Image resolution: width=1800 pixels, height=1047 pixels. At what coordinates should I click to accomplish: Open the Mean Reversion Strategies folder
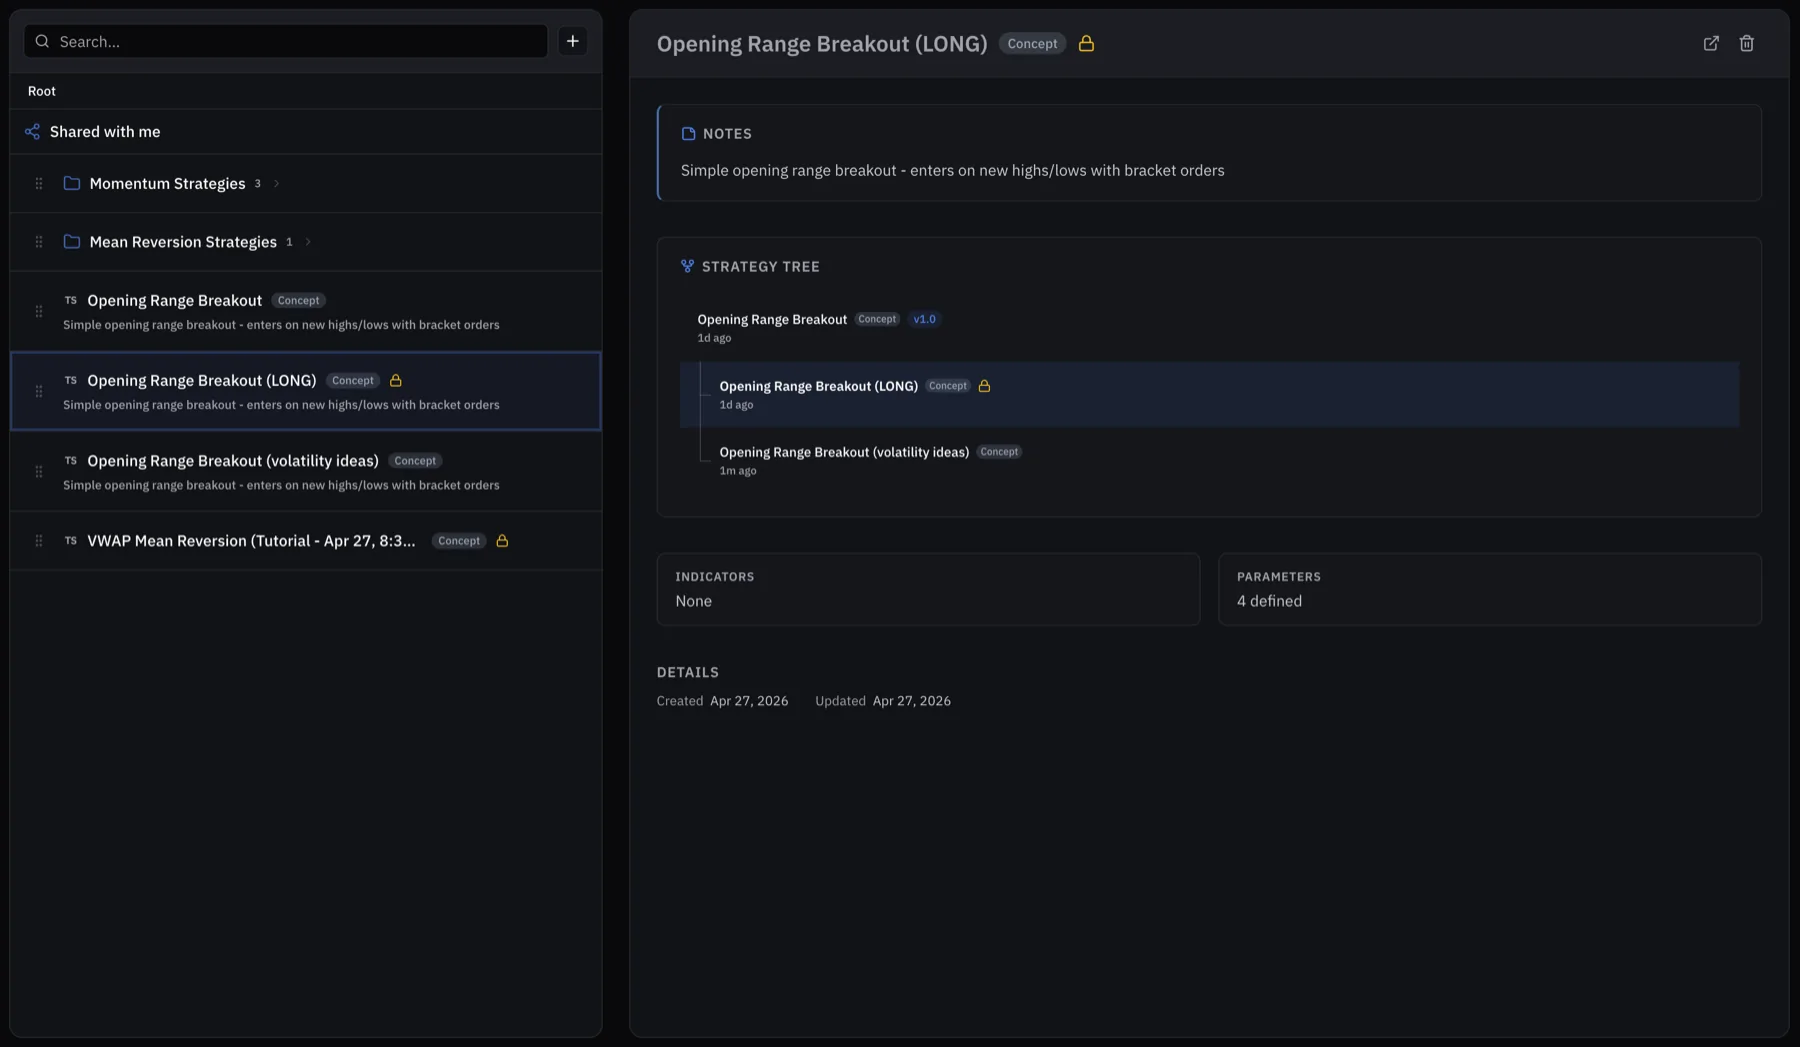point(306,241)
